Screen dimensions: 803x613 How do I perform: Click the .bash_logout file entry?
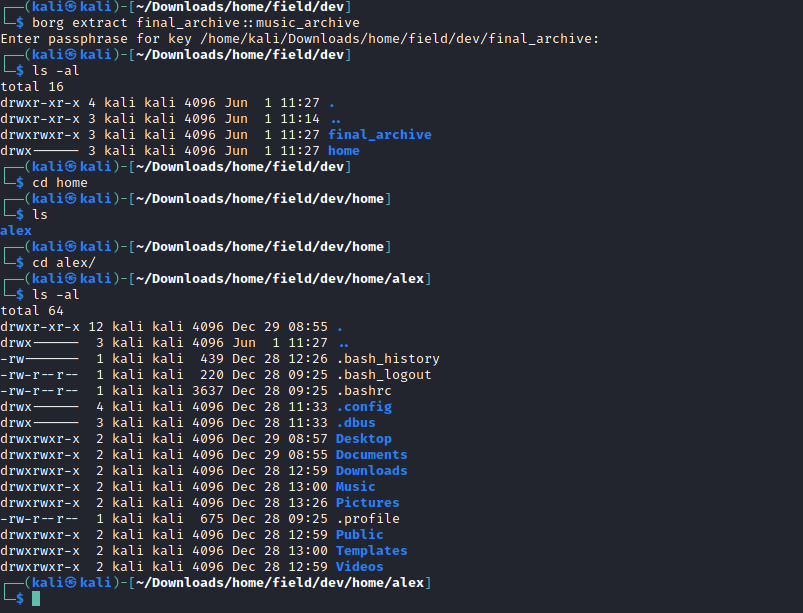click(x=383, y=375)
